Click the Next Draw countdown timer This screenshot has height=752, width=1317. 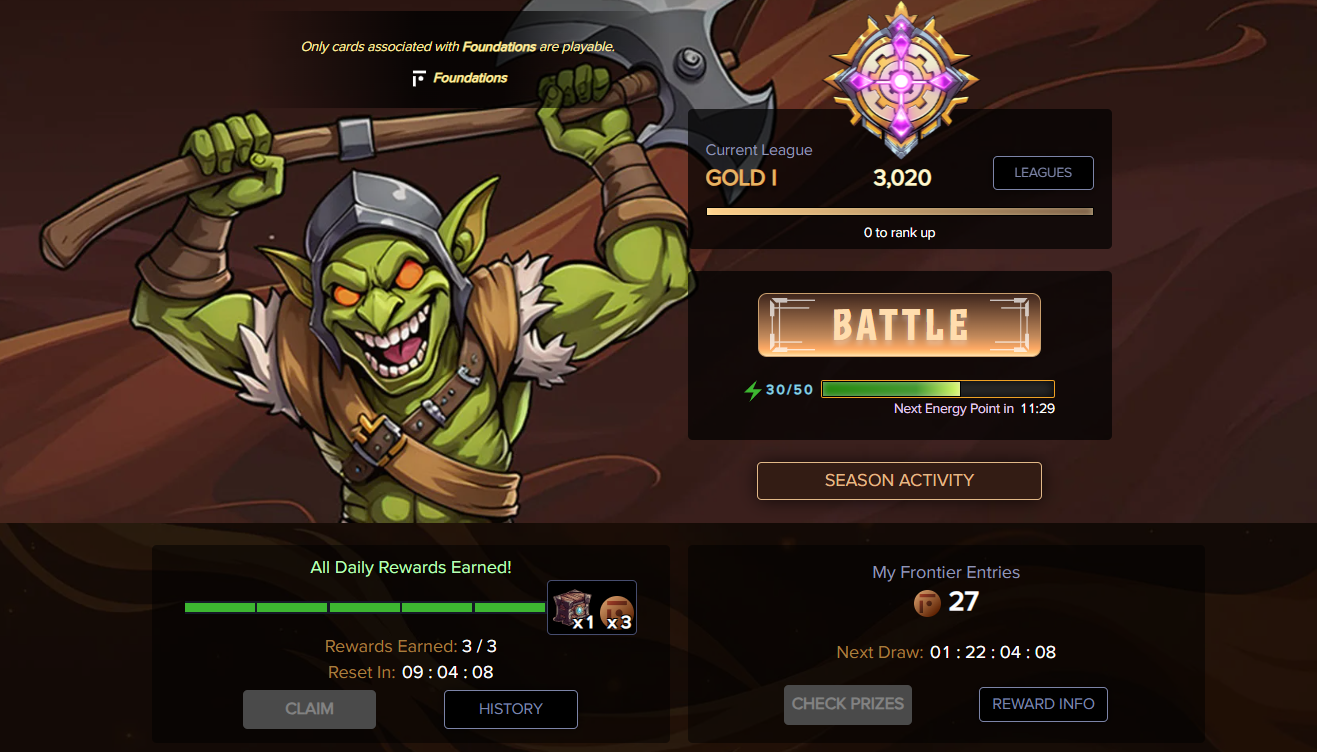pos(992,653)
